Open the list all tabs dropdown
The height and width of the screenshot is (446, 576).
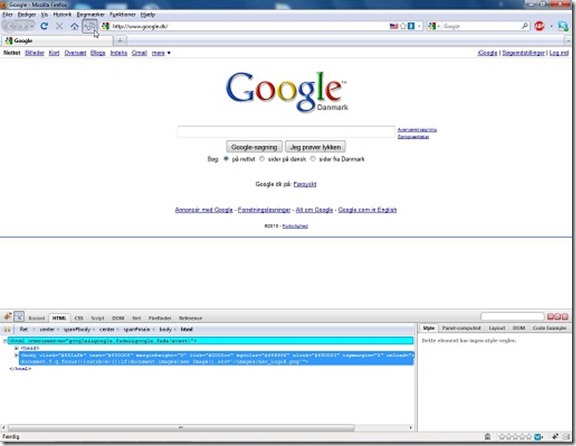click(568, 40)
